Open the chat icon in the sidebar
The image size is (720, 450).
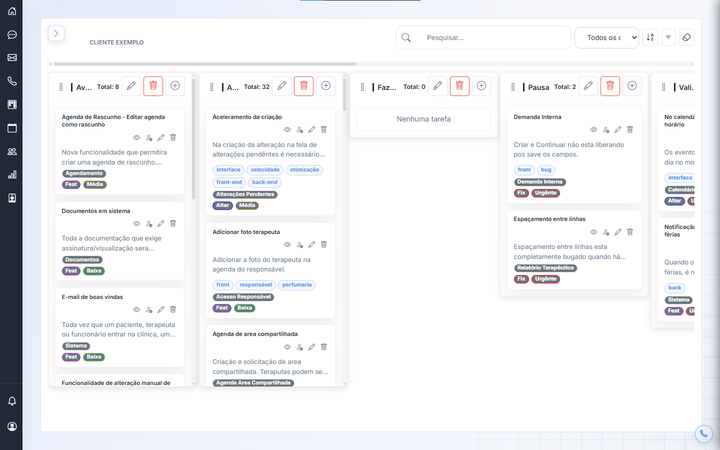tap(12, 34)
